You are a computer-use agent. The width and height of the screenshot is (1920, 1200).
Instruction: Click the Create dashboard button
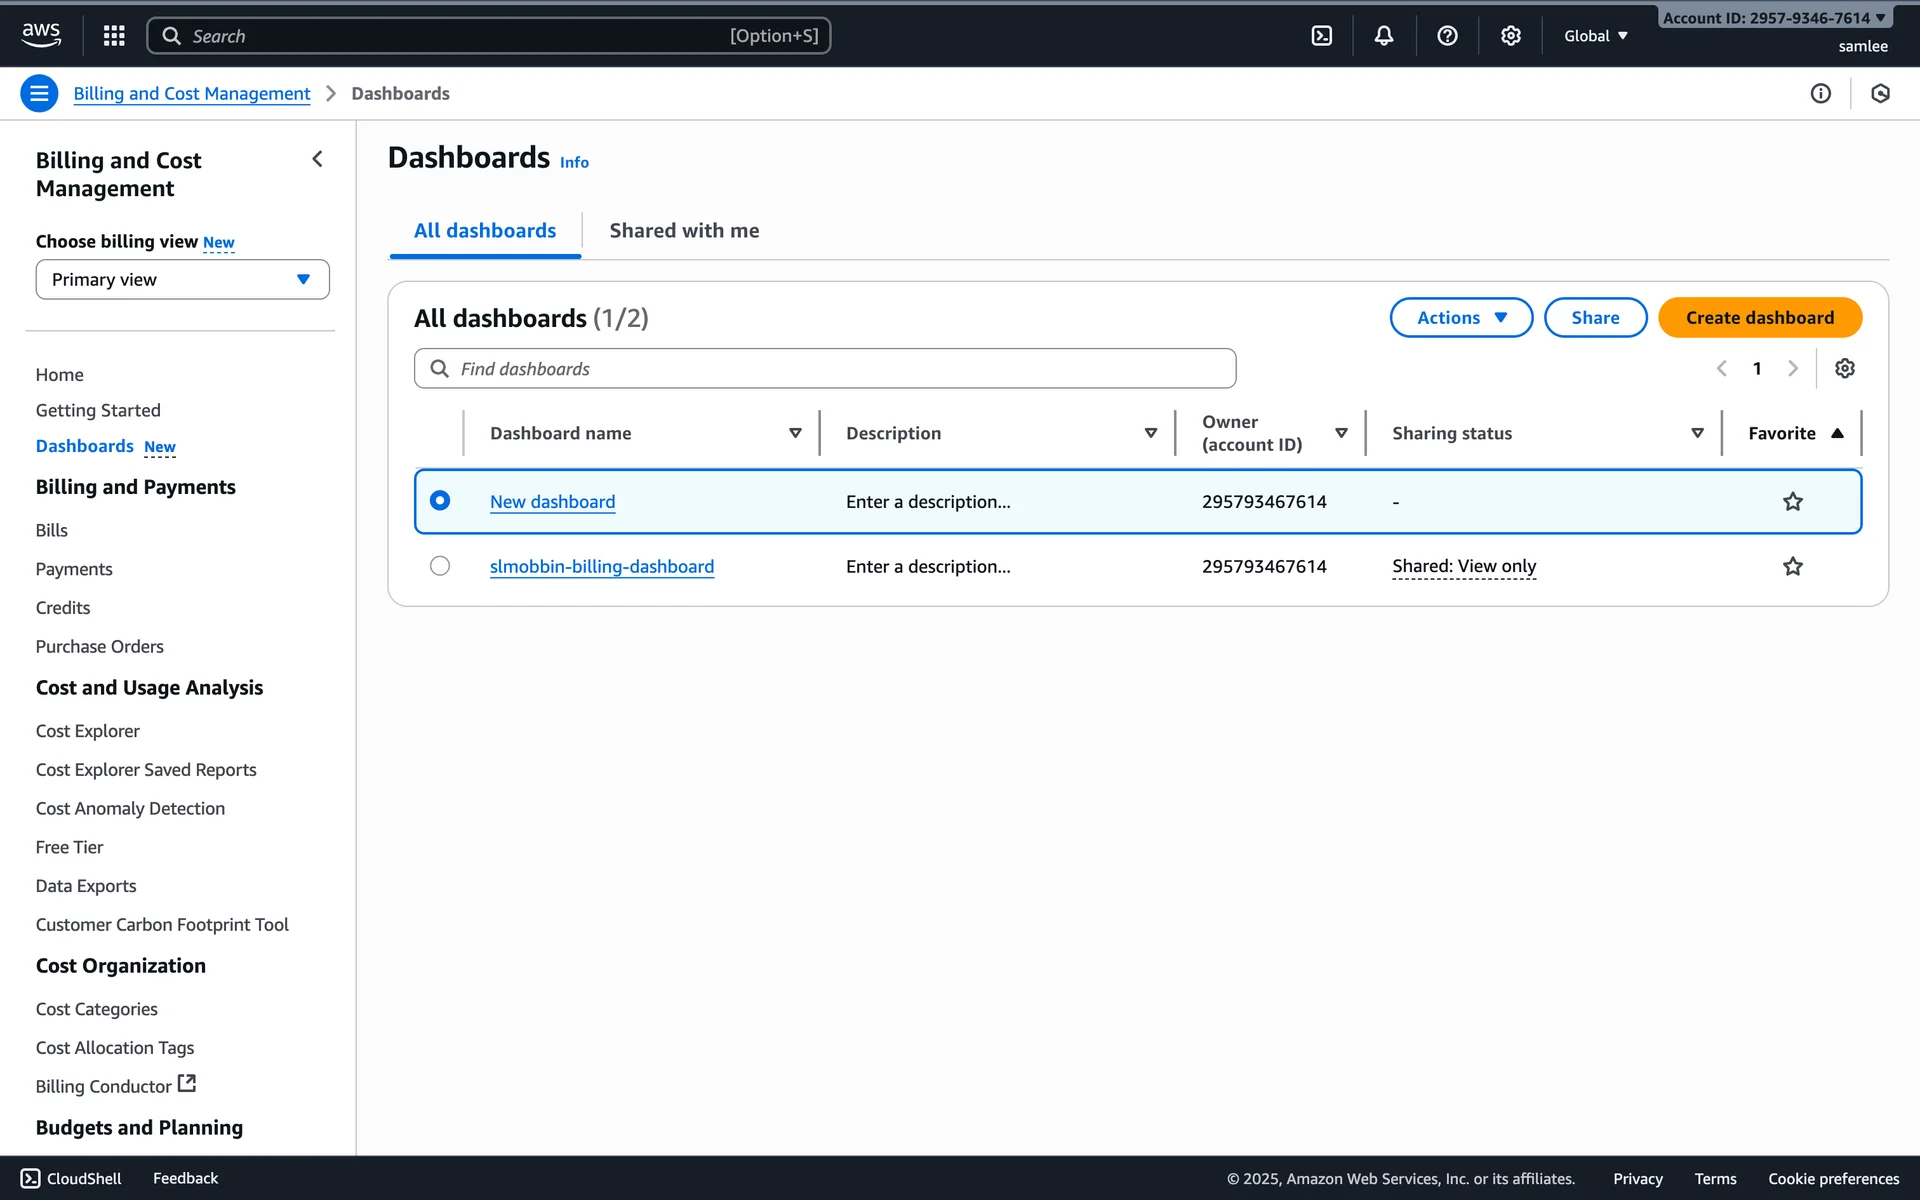(x=1759, y=318)
